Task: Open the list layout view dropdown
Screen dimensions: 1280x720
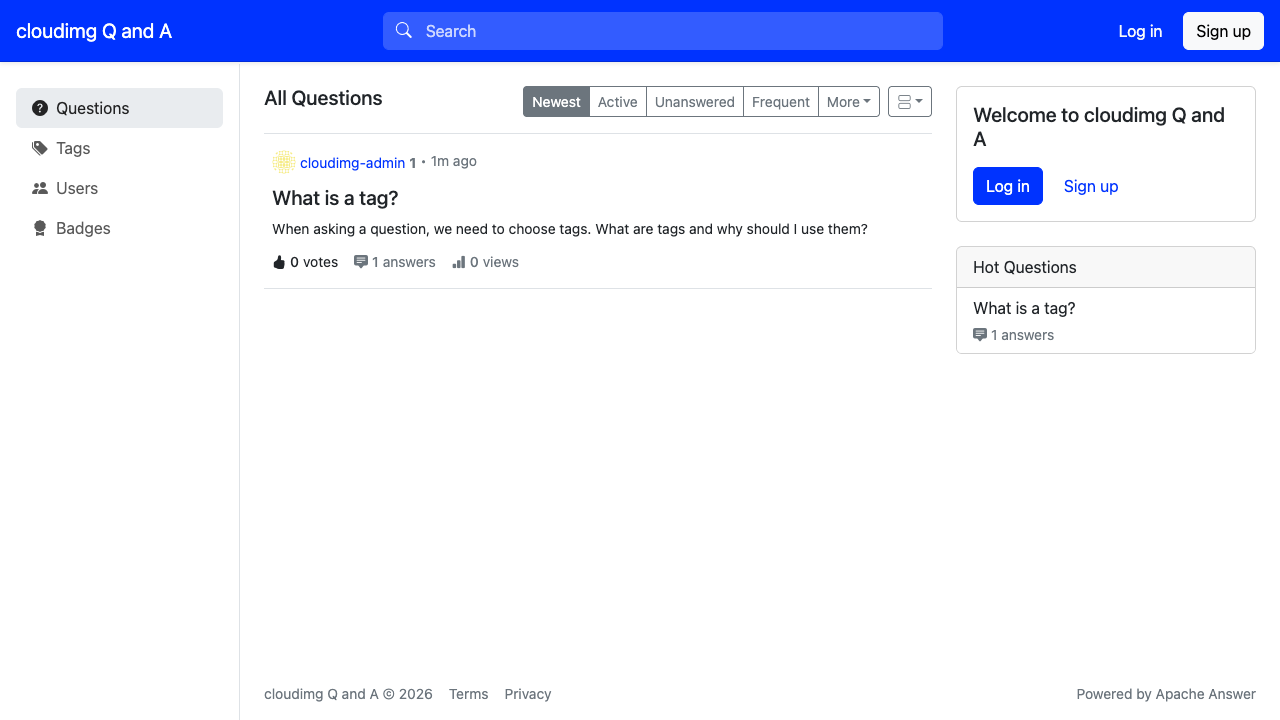Action: [910, 102]
